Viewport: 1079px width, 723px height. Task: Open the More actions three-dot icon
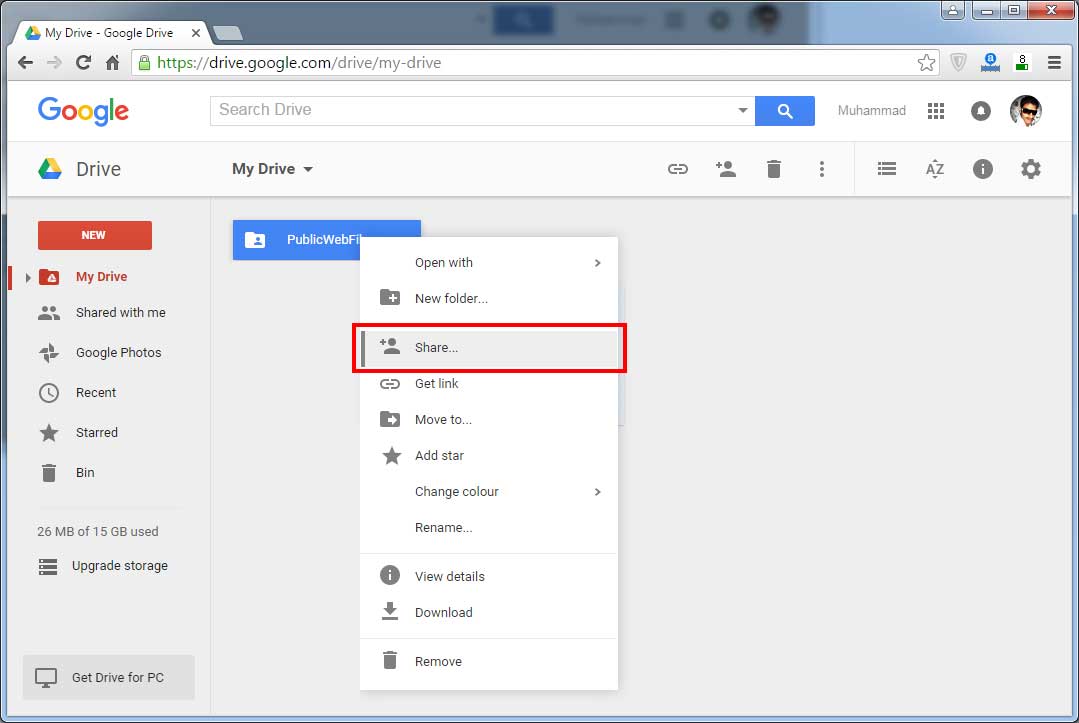coord(822,169)
